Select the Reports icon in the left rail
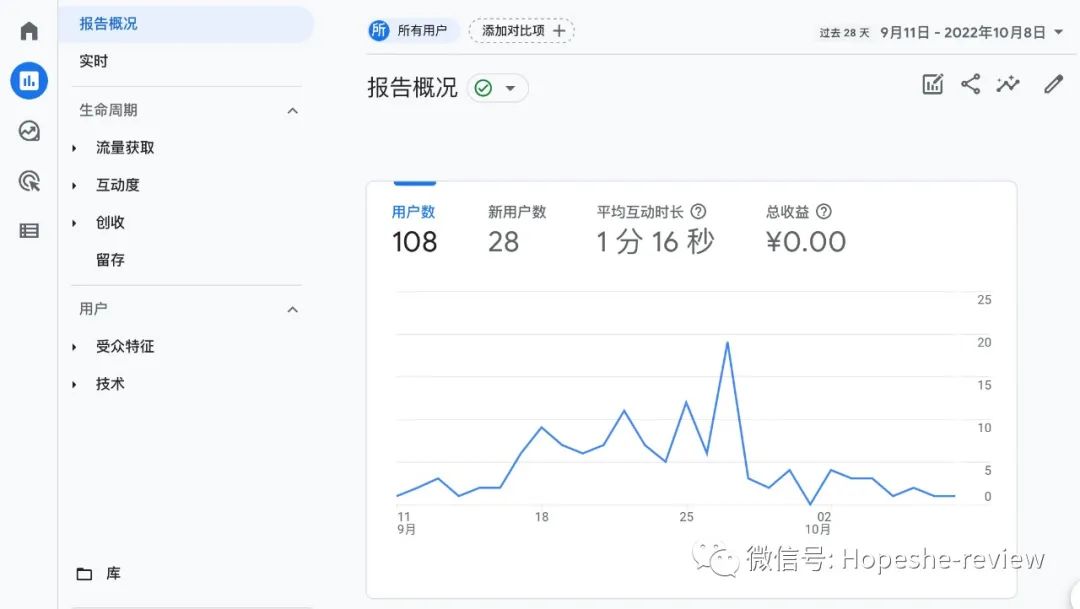The height and width of the screenshot is (609, 1080). 28,80
